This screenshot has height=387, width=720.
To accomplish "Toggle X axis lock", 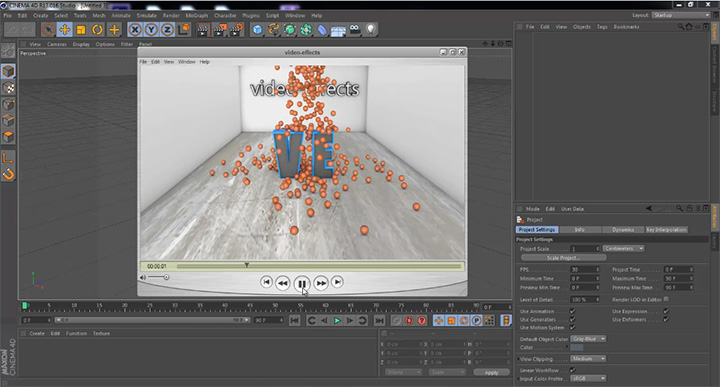I will (135, 30).
